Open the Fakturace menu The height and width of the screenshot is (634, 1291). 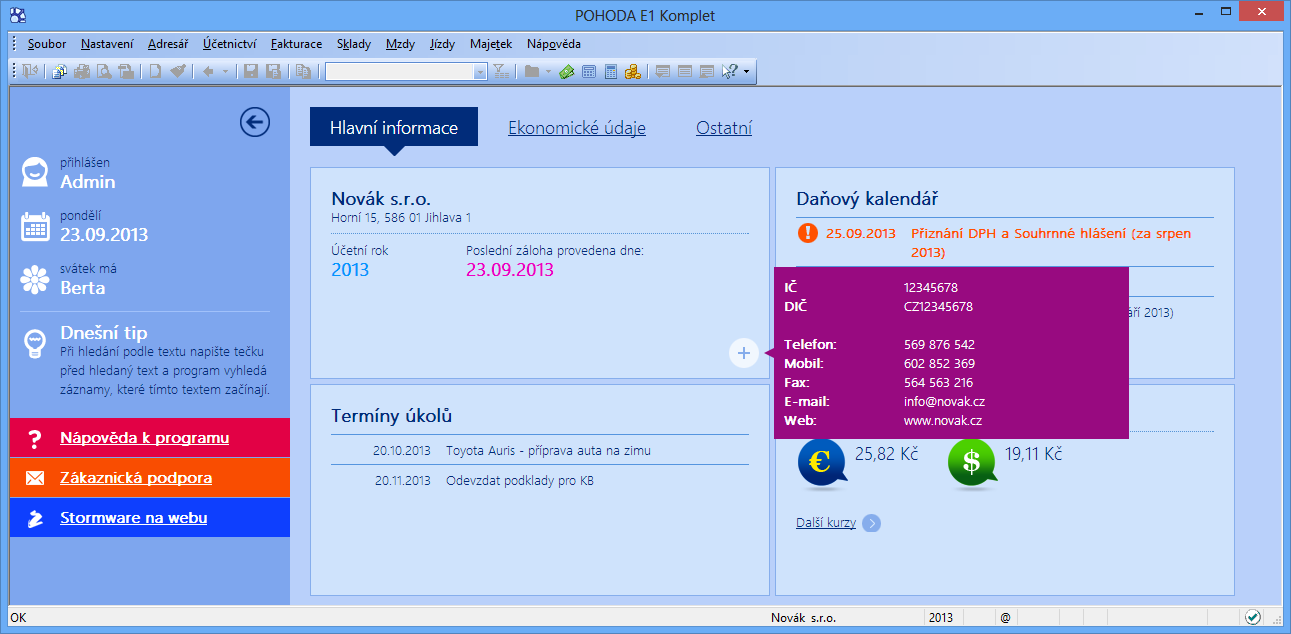296,44
